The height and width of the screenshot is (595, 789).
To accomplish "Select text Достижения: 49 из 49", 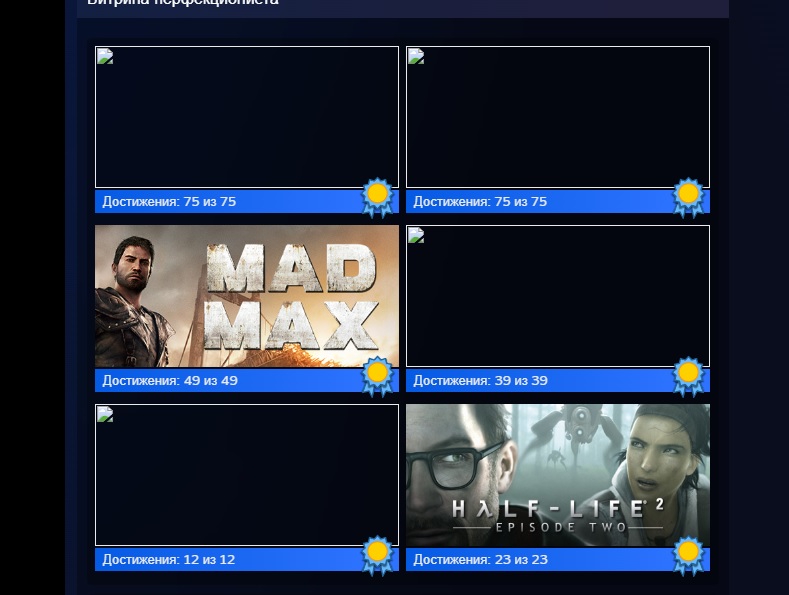I will pyautogui.click(x=170, y=381).
